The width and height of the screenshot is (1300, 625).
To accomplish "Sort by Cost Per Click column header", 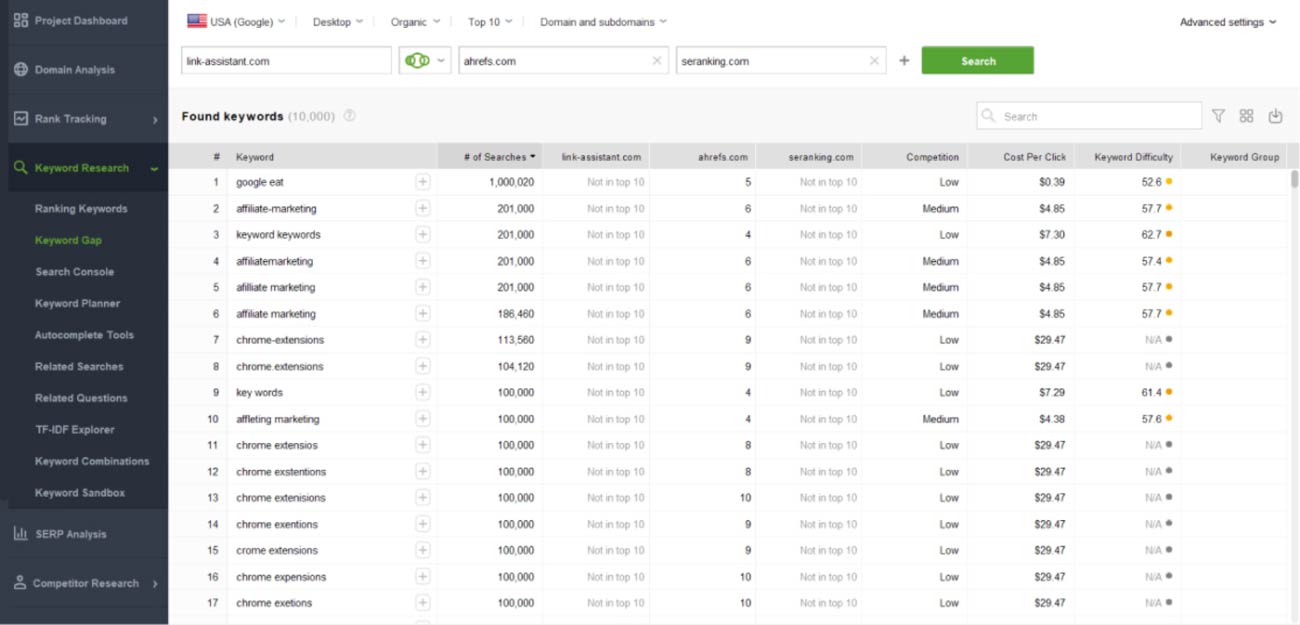I will 1021,156.
